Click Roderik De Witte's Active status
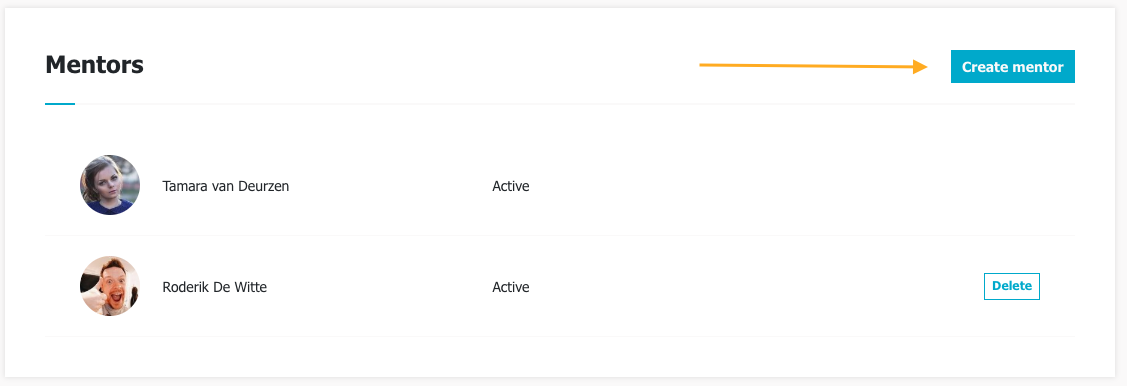Image resolution: width=1127 pixels, height=386 pixels. (x=510, y=287)
